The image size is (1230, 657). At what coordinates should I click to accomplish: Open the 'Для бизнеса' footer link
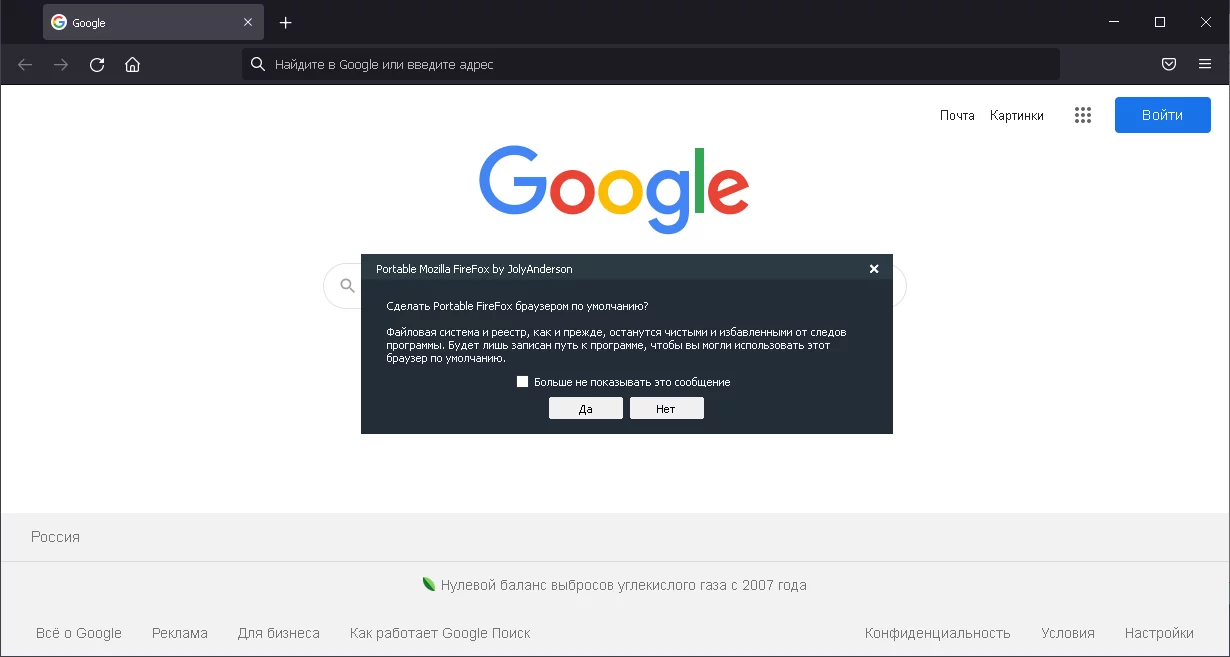tap(279, 633)
